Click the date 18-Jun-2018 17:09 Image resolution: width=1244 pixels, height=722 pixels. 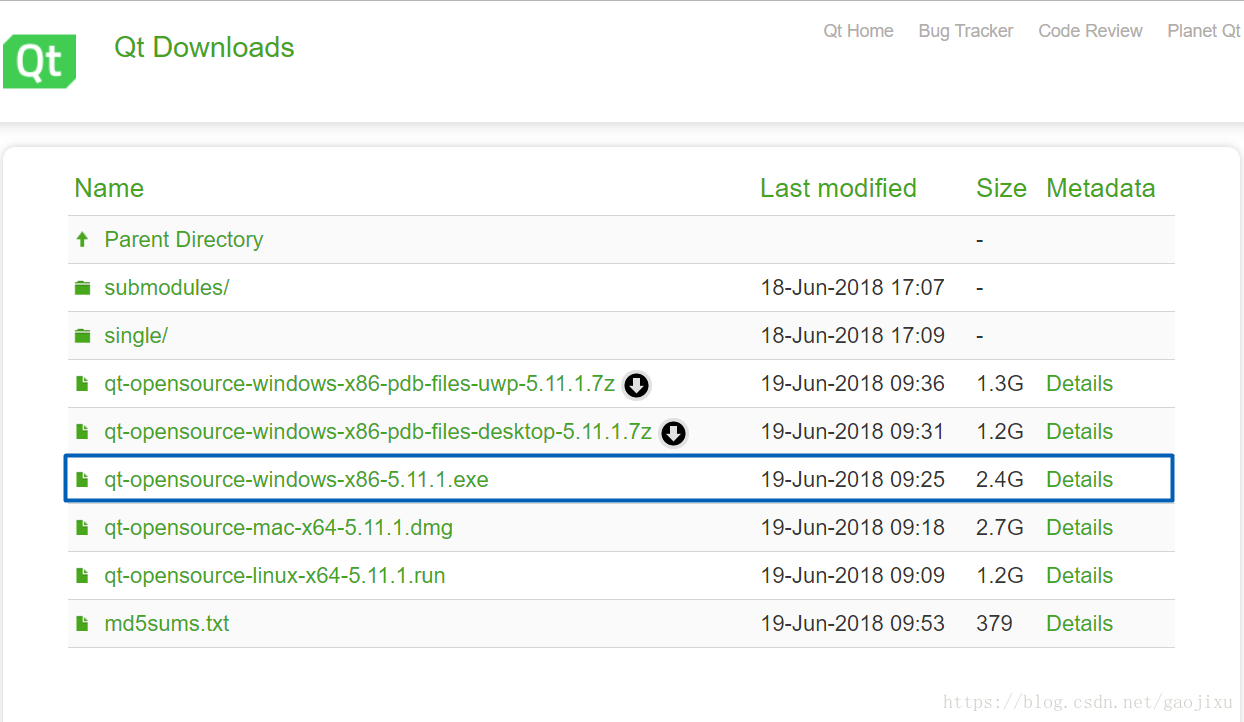(852, 336)
